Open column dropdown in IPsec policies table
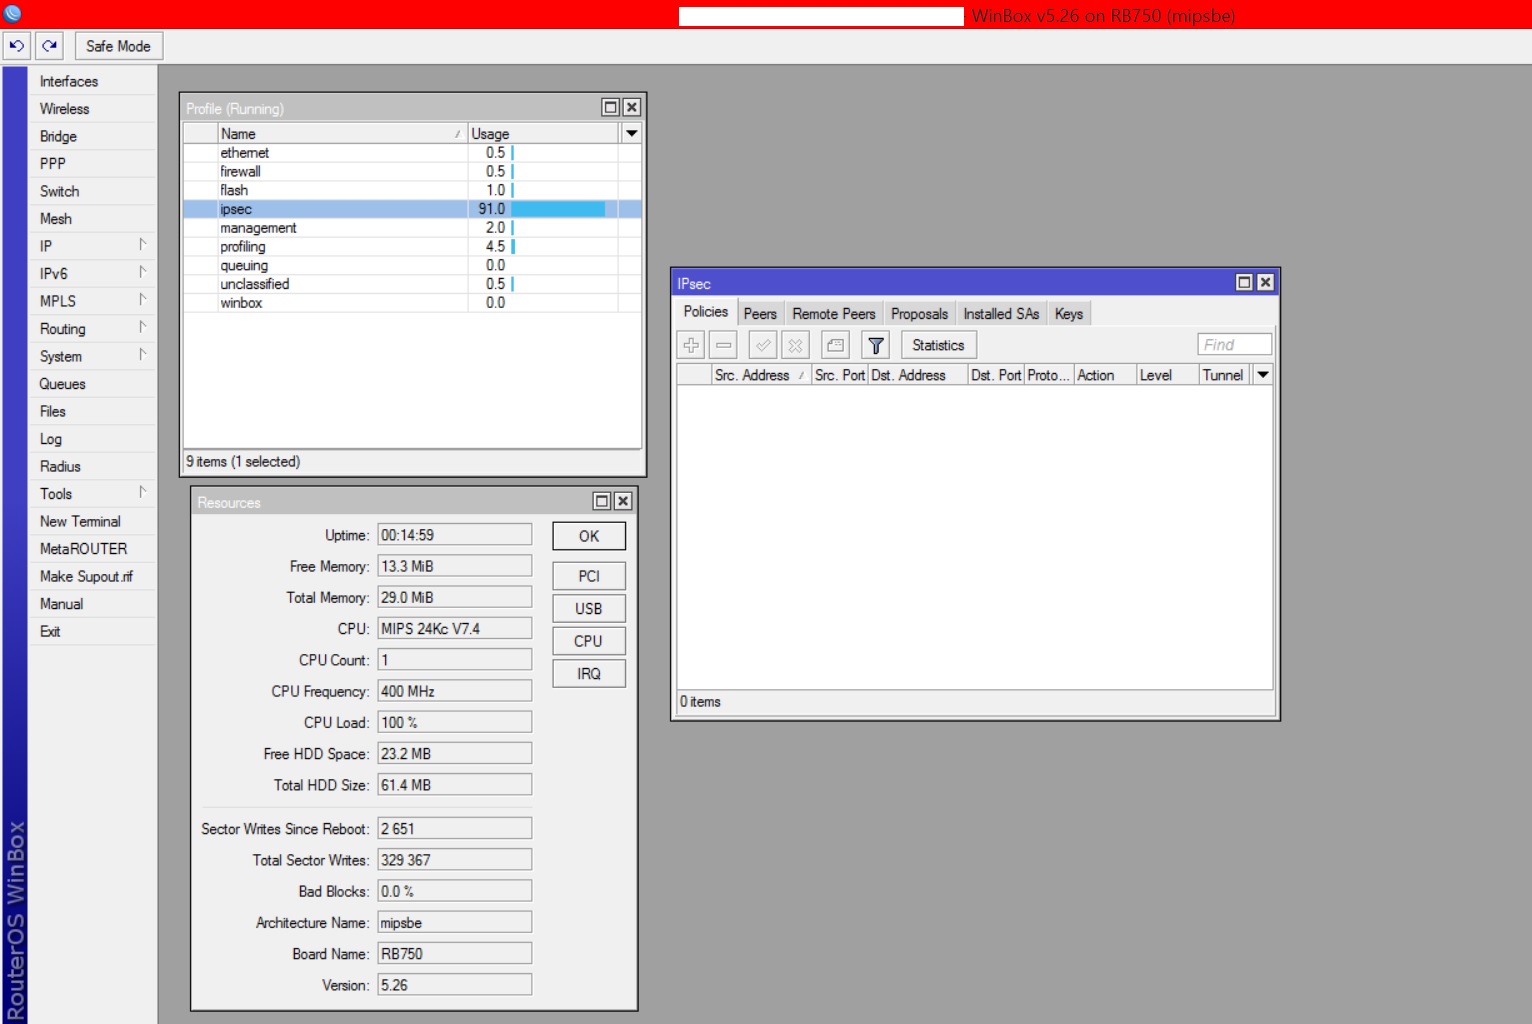 point(1263,375)
